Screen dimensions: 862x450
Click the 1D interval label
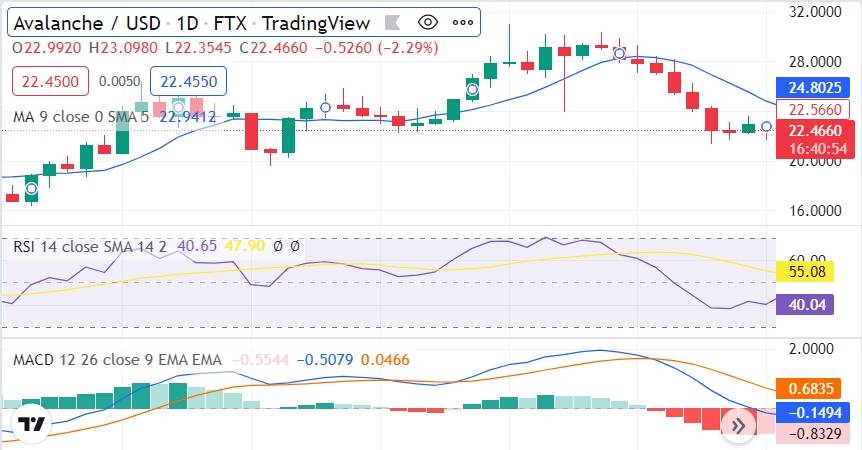tap(187, 23)
